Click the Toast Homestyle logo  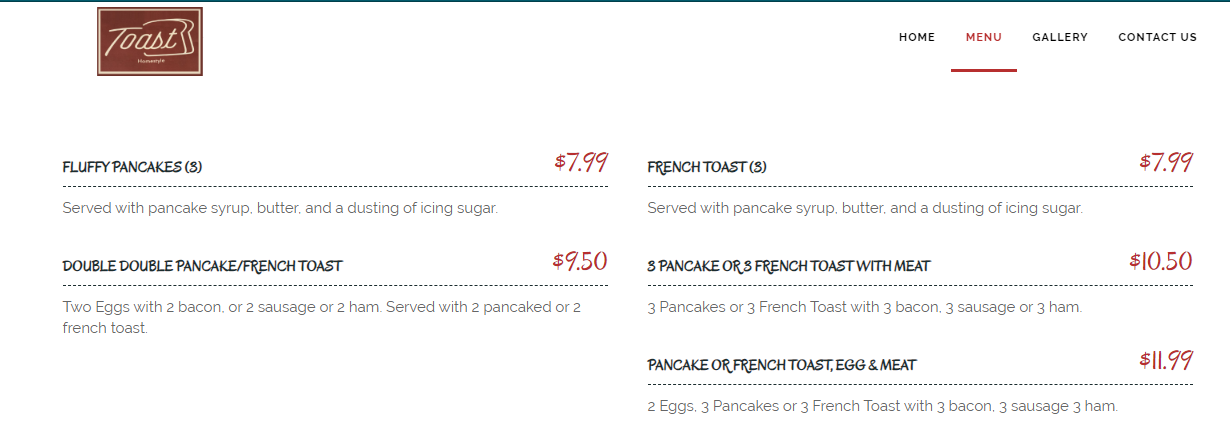click(x=150, y=41)
